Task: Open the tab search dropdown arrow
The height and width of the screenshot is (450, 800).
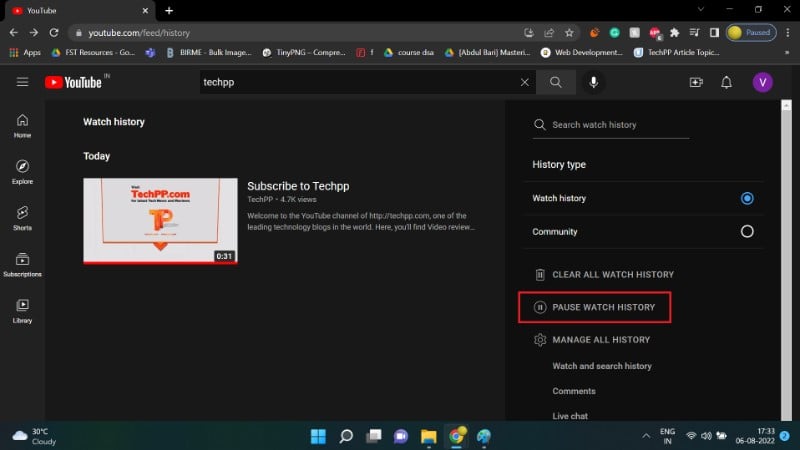Action: 701,9
